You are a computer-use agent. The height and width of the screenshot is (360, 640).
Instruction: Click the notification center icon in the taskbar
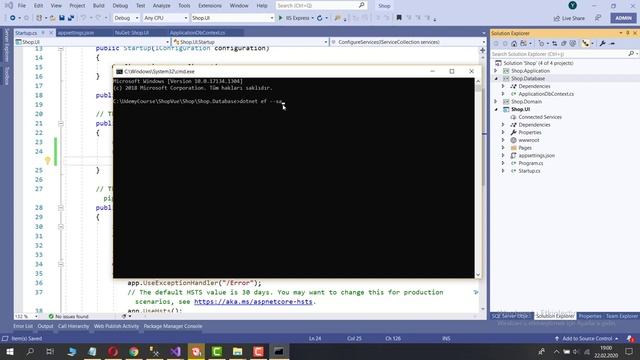click(629, 351)
